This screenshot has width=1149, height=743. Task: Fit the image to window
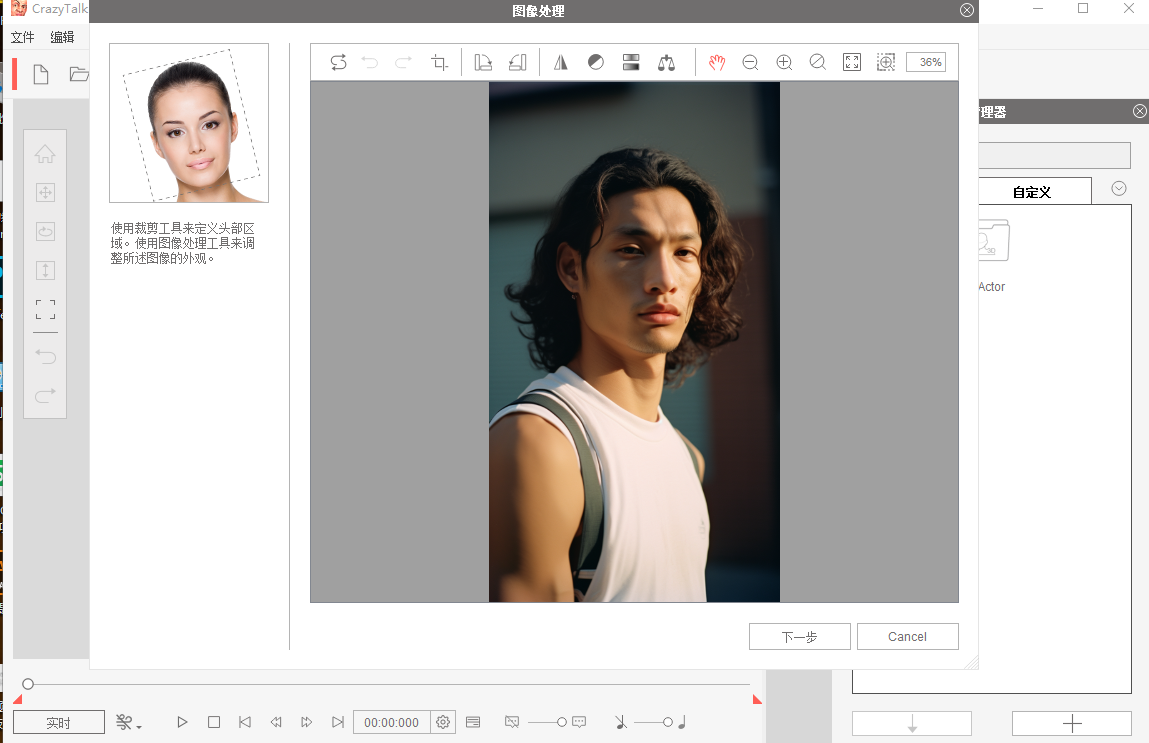(x=852, y=63)
